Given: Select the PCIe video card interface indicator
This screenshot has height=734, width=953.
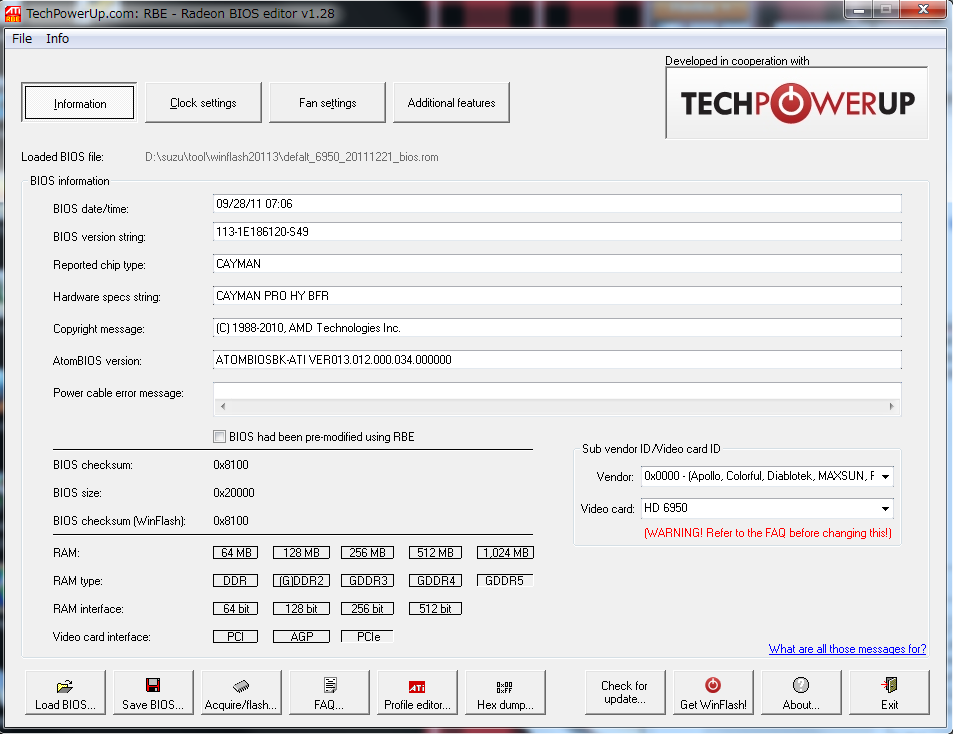Looking at the screenshot, I should (367, 636).
